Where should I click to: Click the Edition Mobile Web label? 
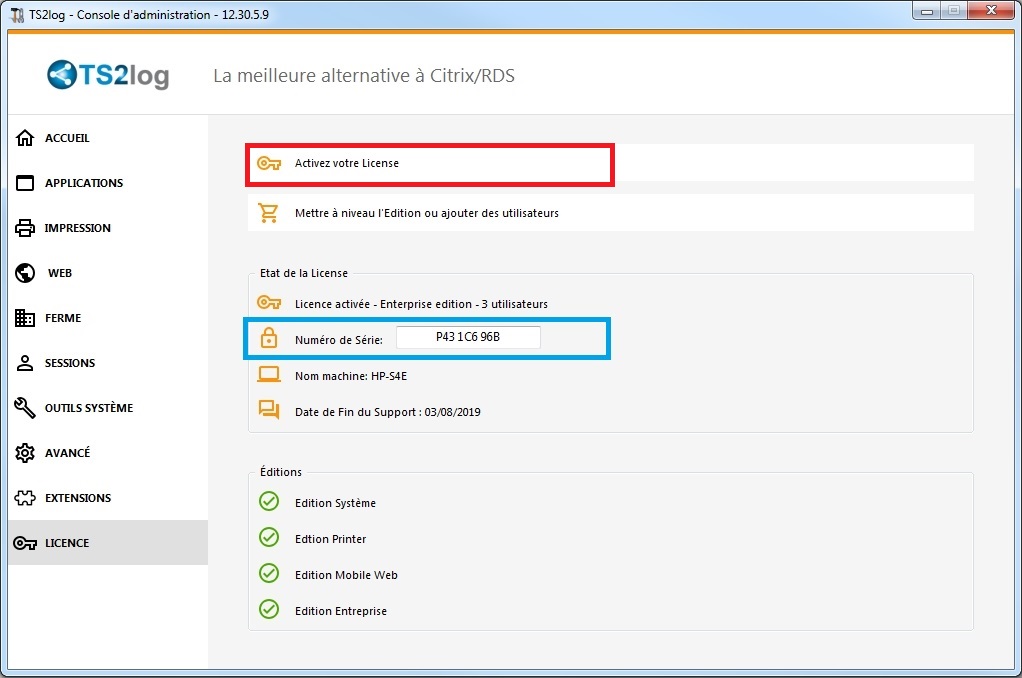[x=346, y=575]
